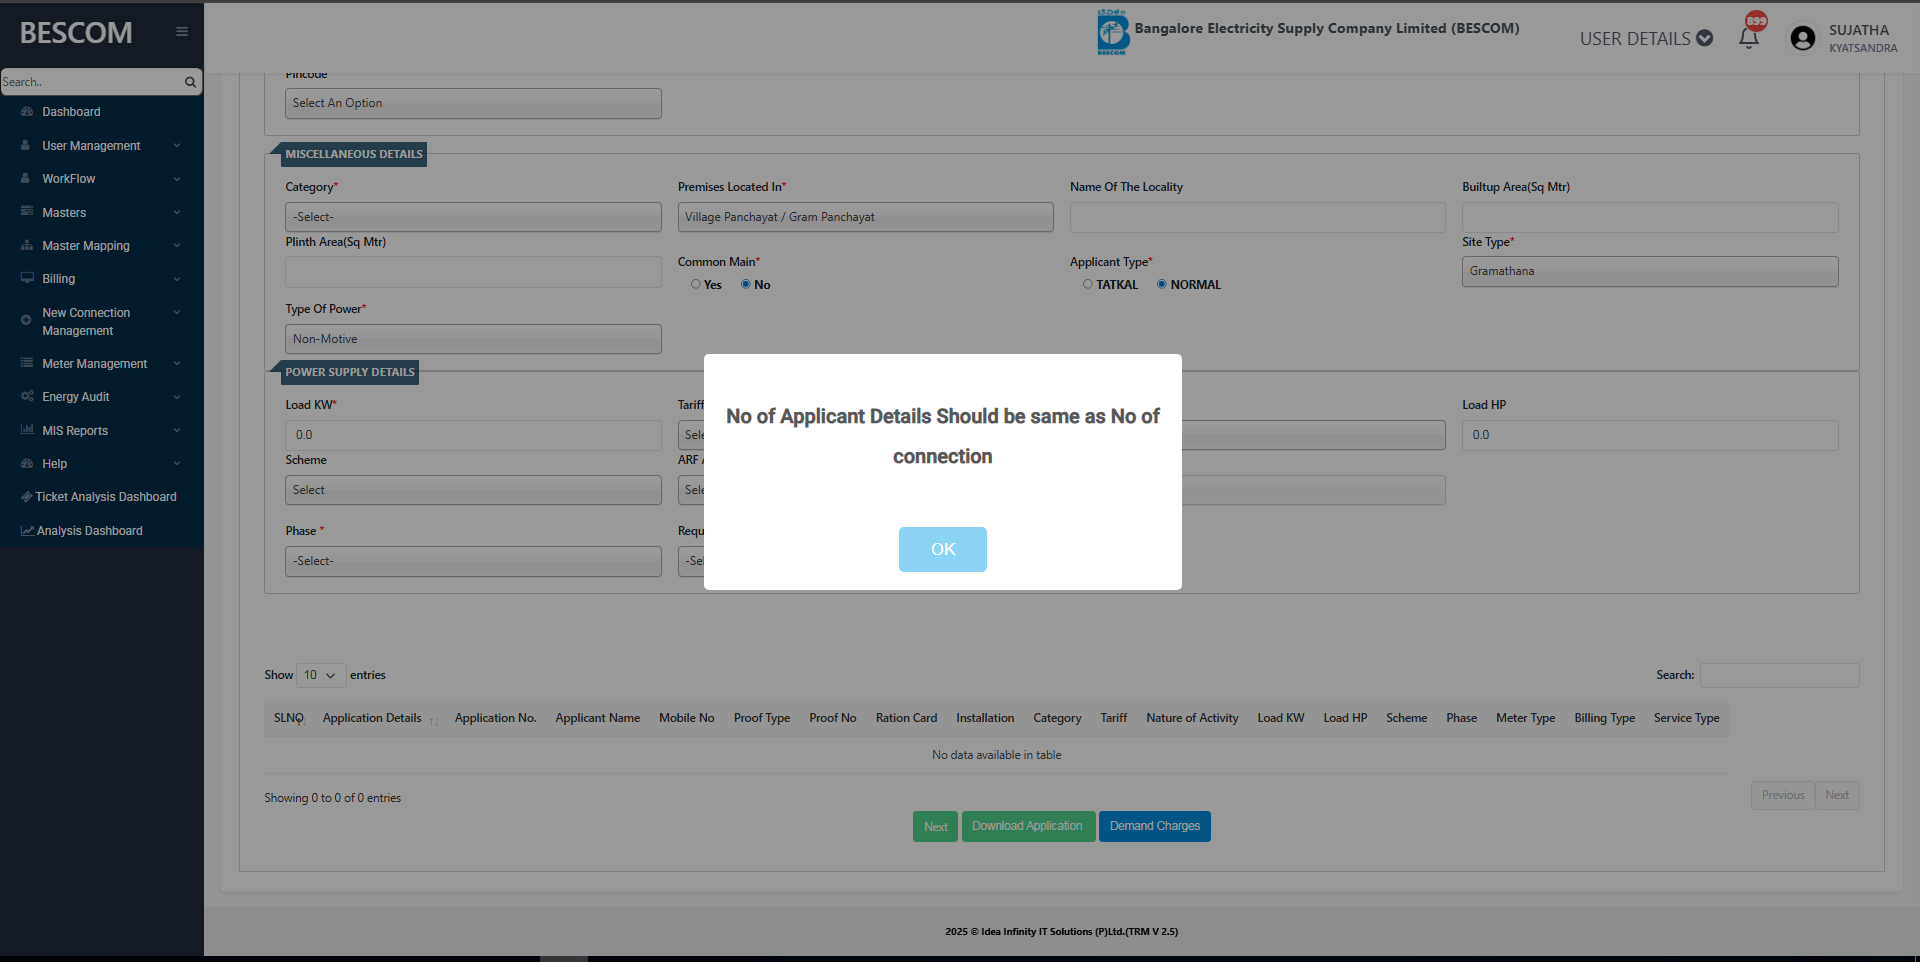Click the pagination Next button

1837,796
